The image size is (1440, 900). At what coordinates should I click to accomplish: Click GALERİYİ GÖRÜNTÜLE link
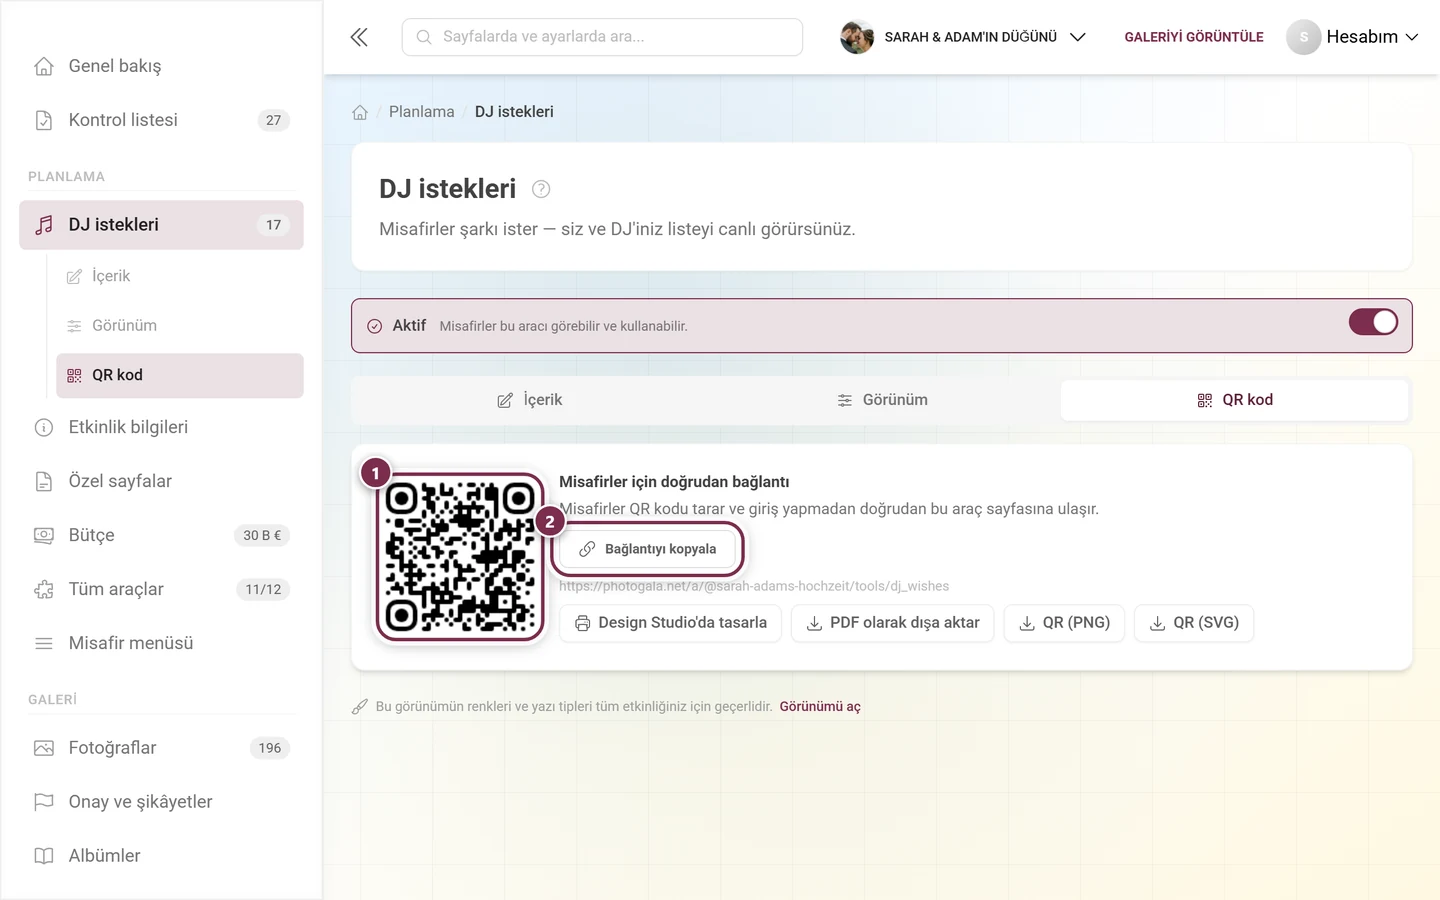tap(1194, 37)
